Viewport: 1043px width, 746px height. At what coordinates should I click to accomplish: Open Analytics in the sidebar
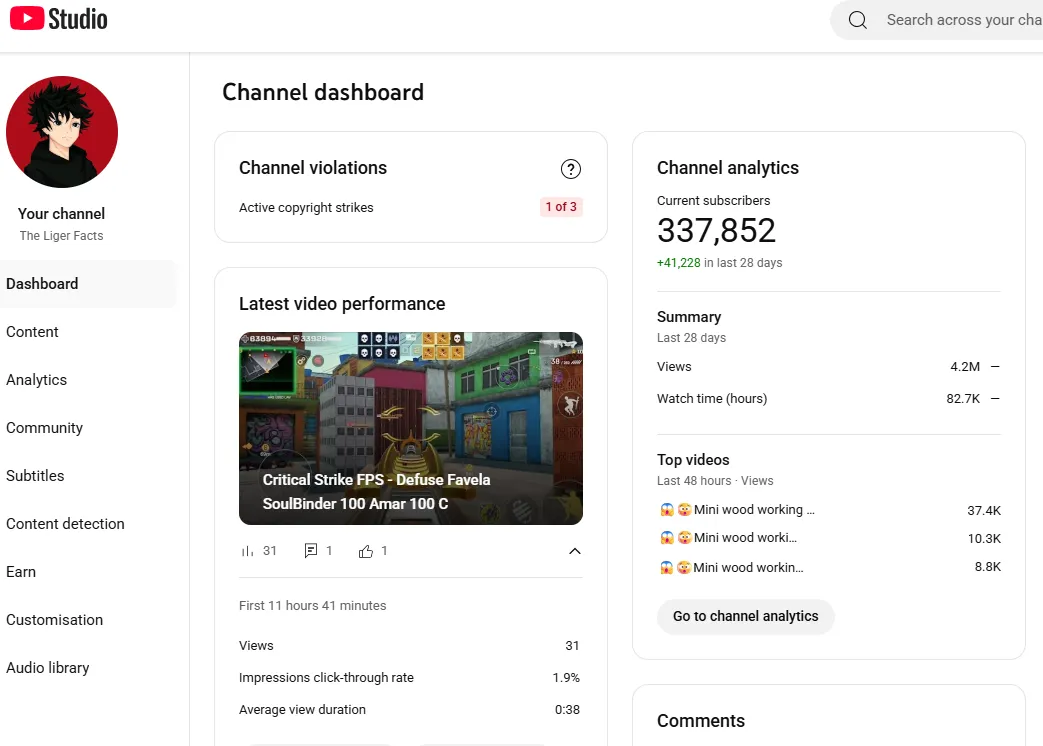click(x=36, y=380)
